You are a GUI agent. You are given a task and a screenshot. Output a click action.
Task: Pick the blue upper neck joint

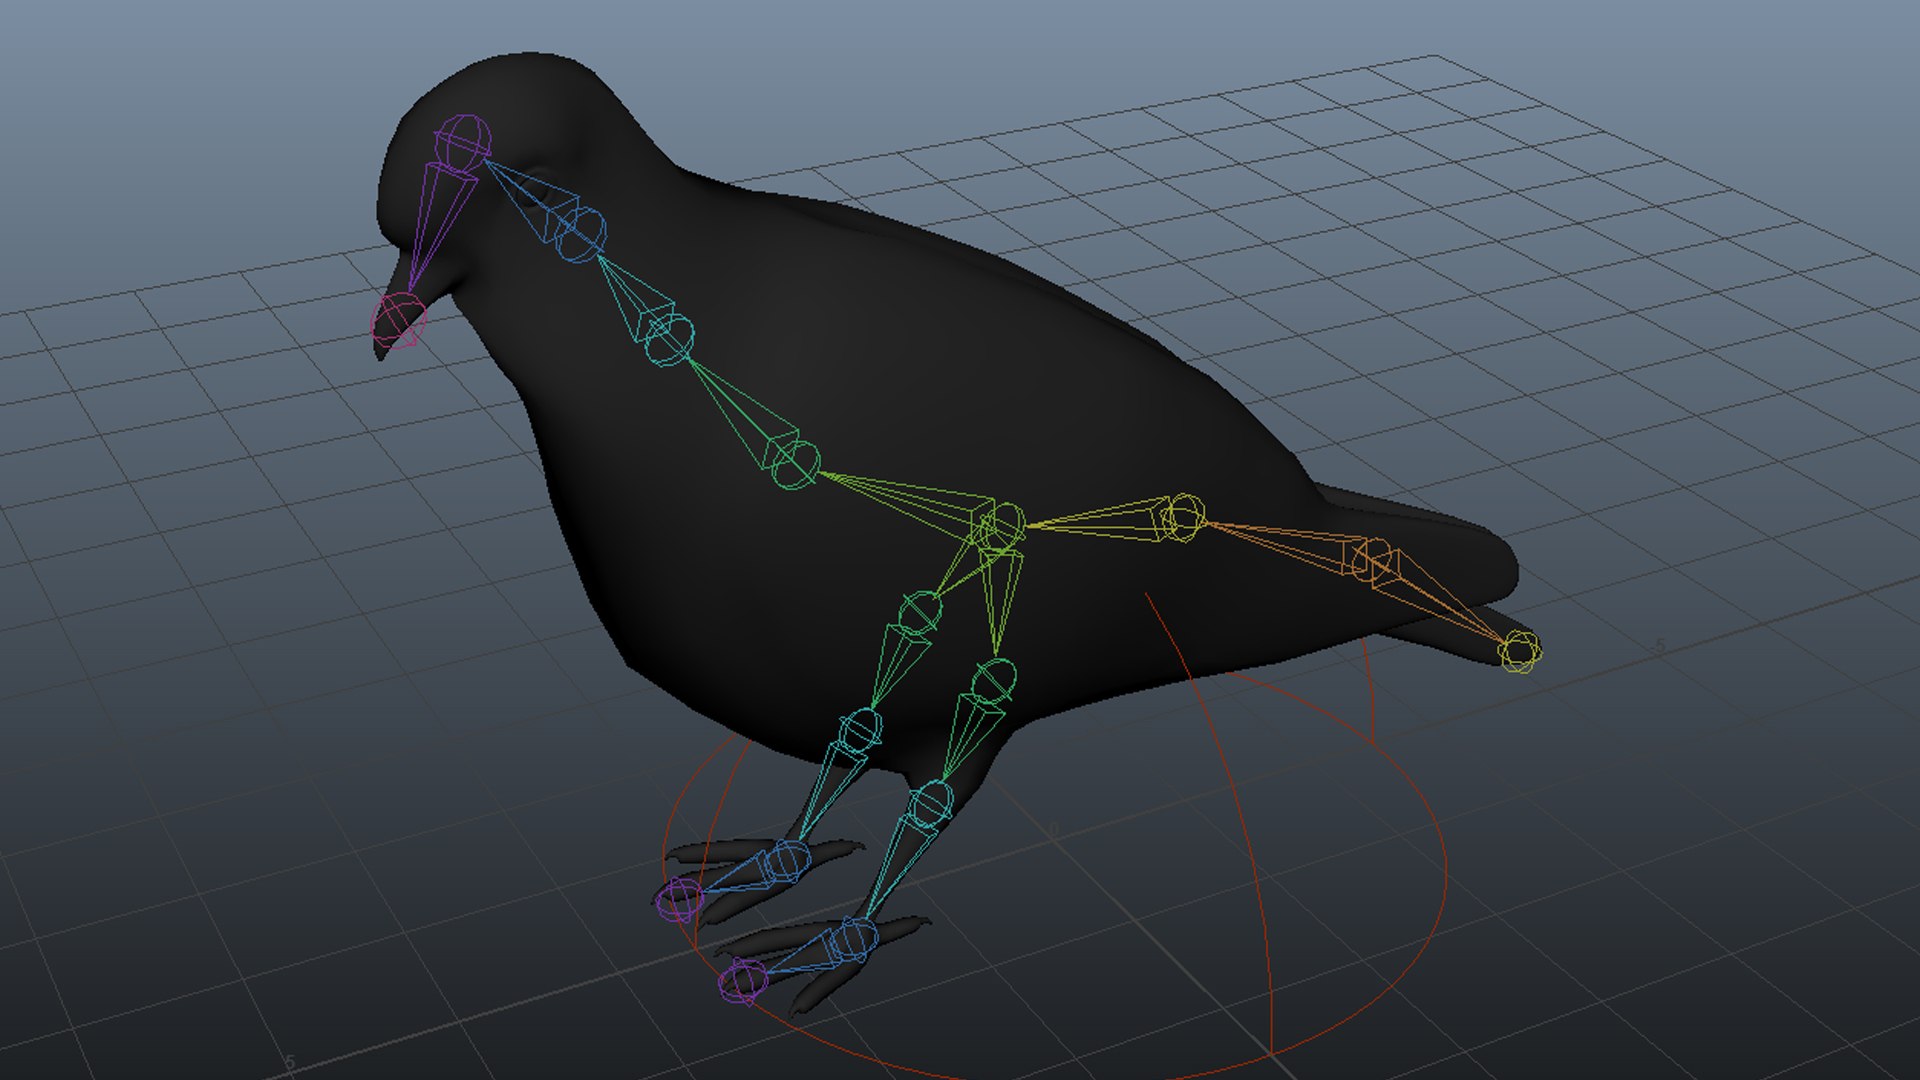point(580,235)
